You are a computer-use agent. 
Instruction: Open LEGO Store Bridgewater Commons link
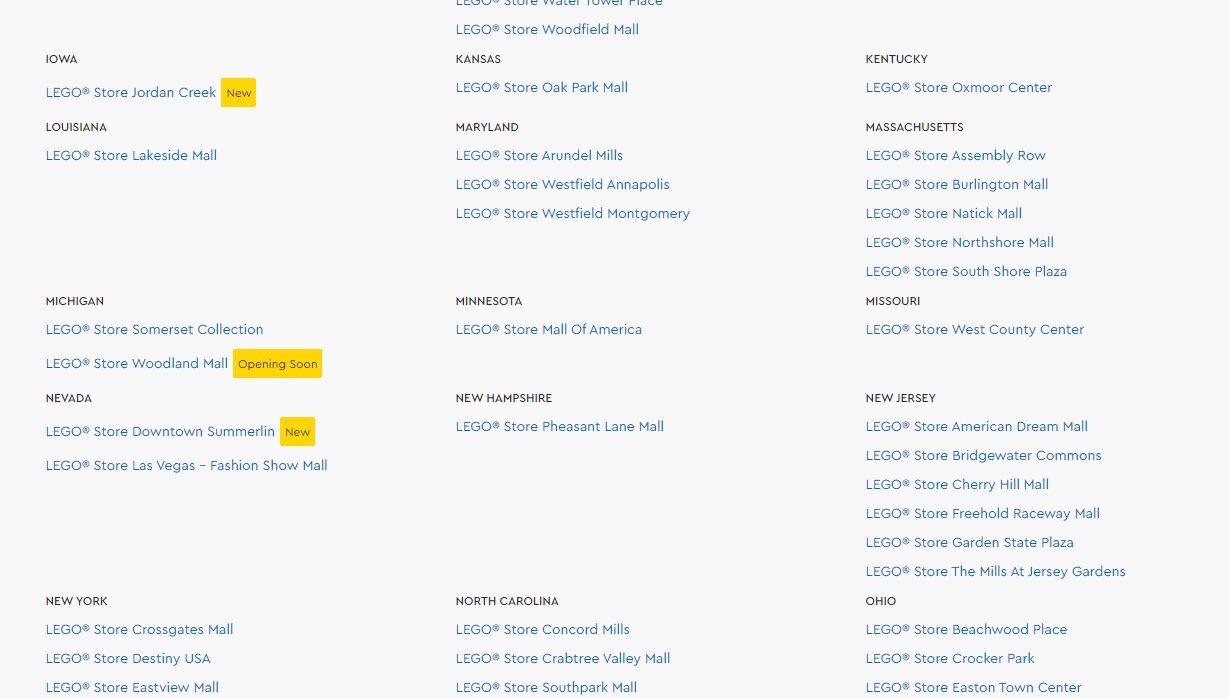(984, 455)
